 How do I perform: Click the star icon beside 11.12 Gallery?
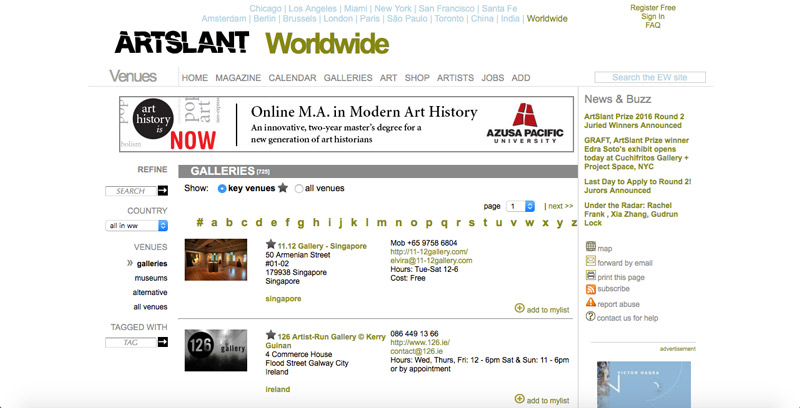click(271, 244)
